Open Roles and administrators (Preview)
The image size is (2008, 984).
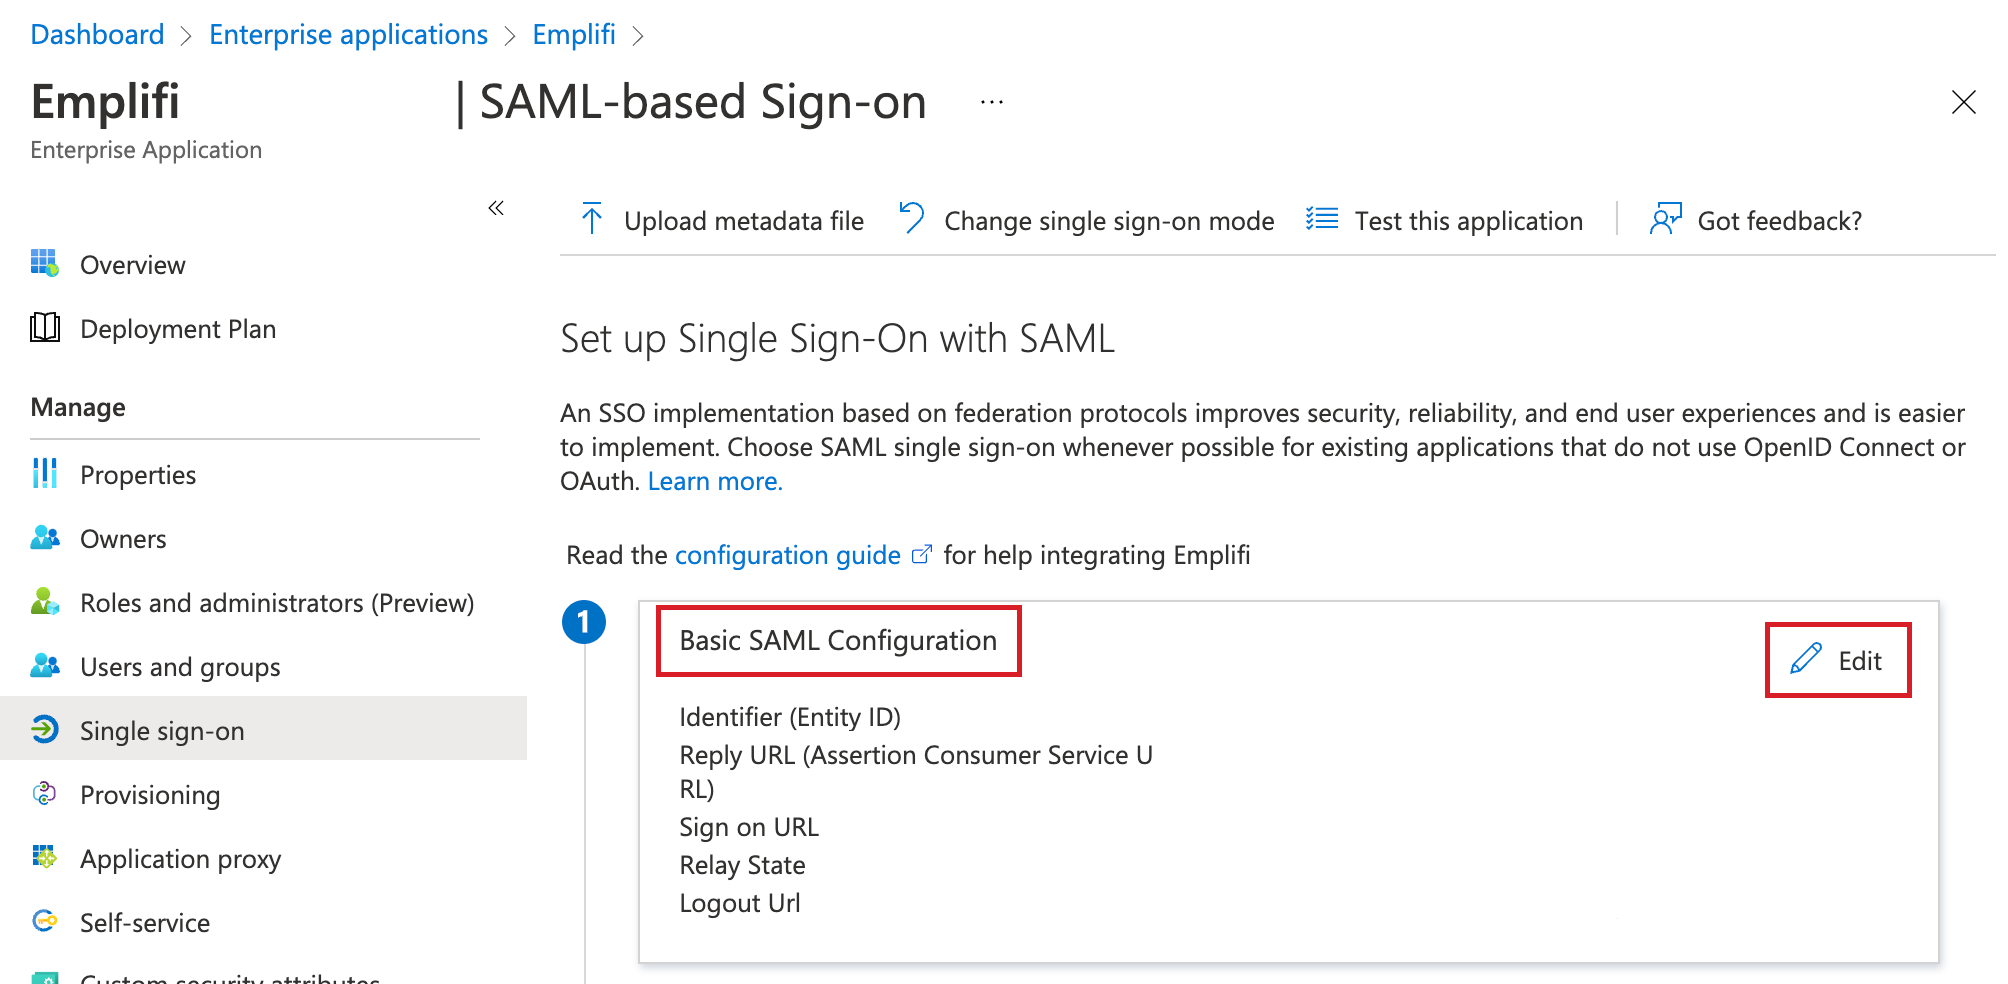click(x=277, y=603)
